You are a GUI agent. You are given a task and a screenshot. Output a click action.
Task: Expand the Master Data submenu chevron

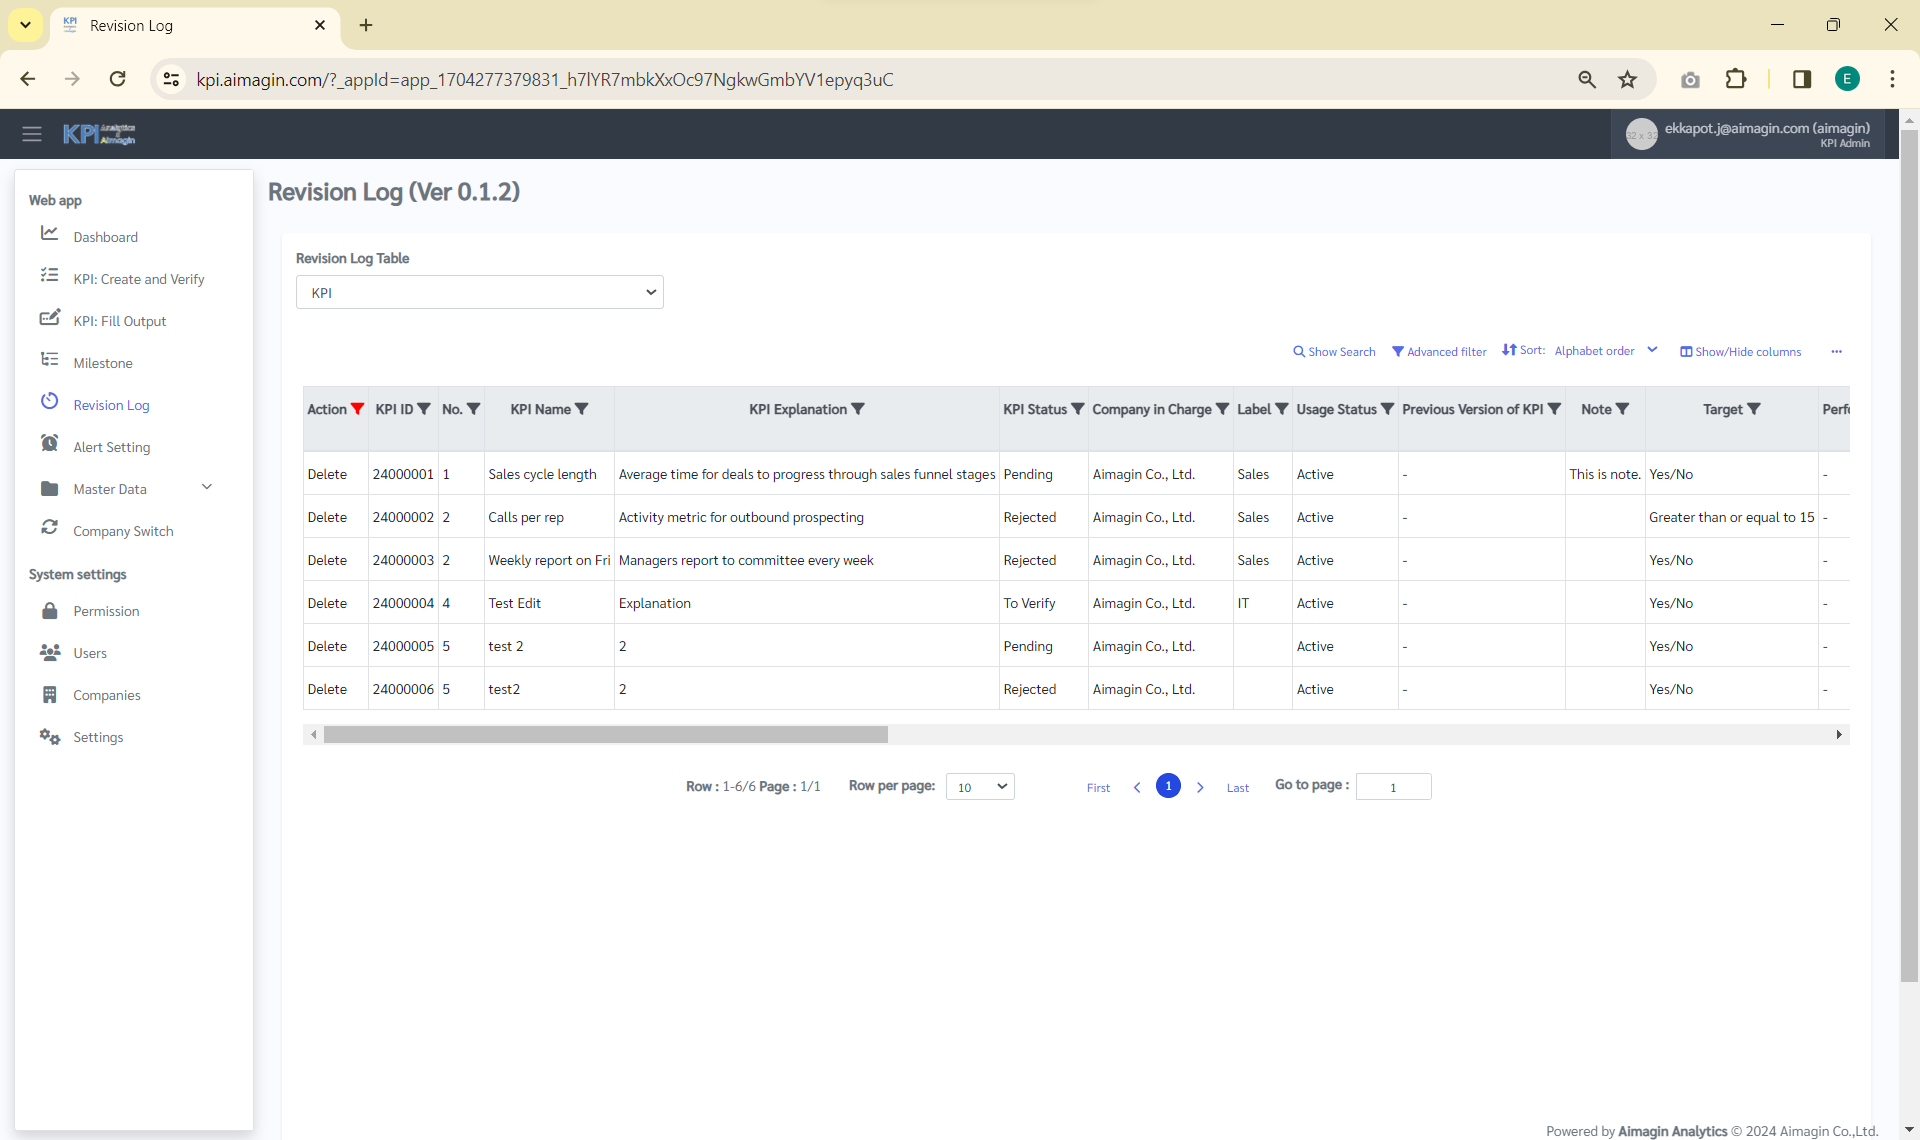point(207,487)
